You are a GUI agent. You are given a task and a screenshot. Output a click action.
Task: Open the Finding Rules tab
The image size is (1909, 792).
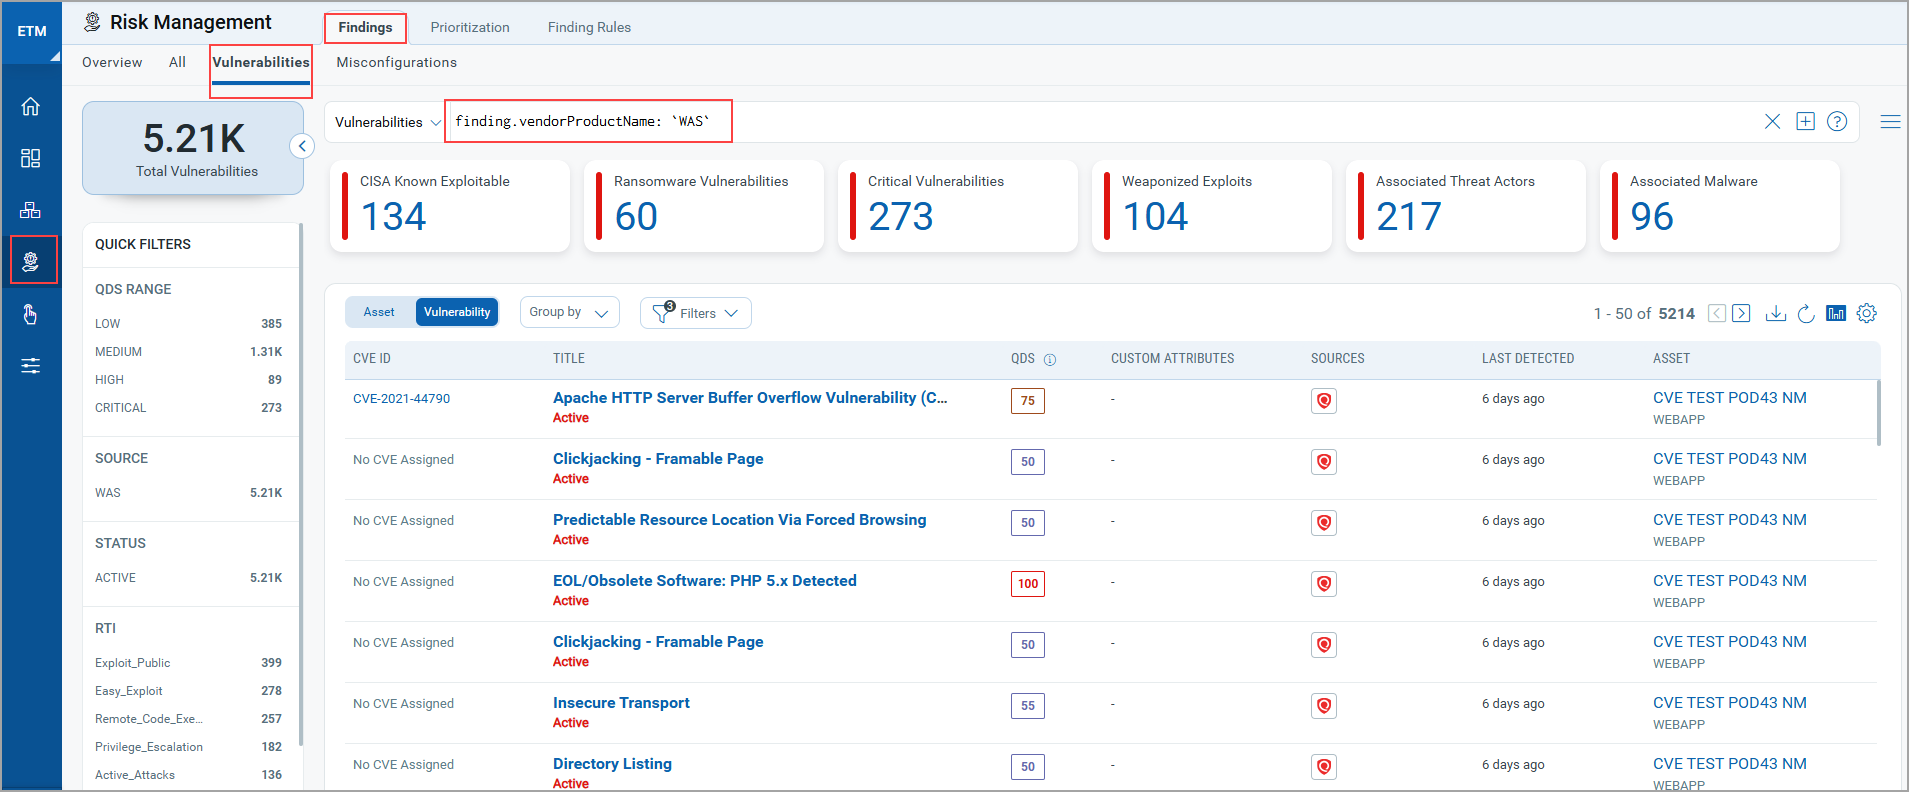589,27
